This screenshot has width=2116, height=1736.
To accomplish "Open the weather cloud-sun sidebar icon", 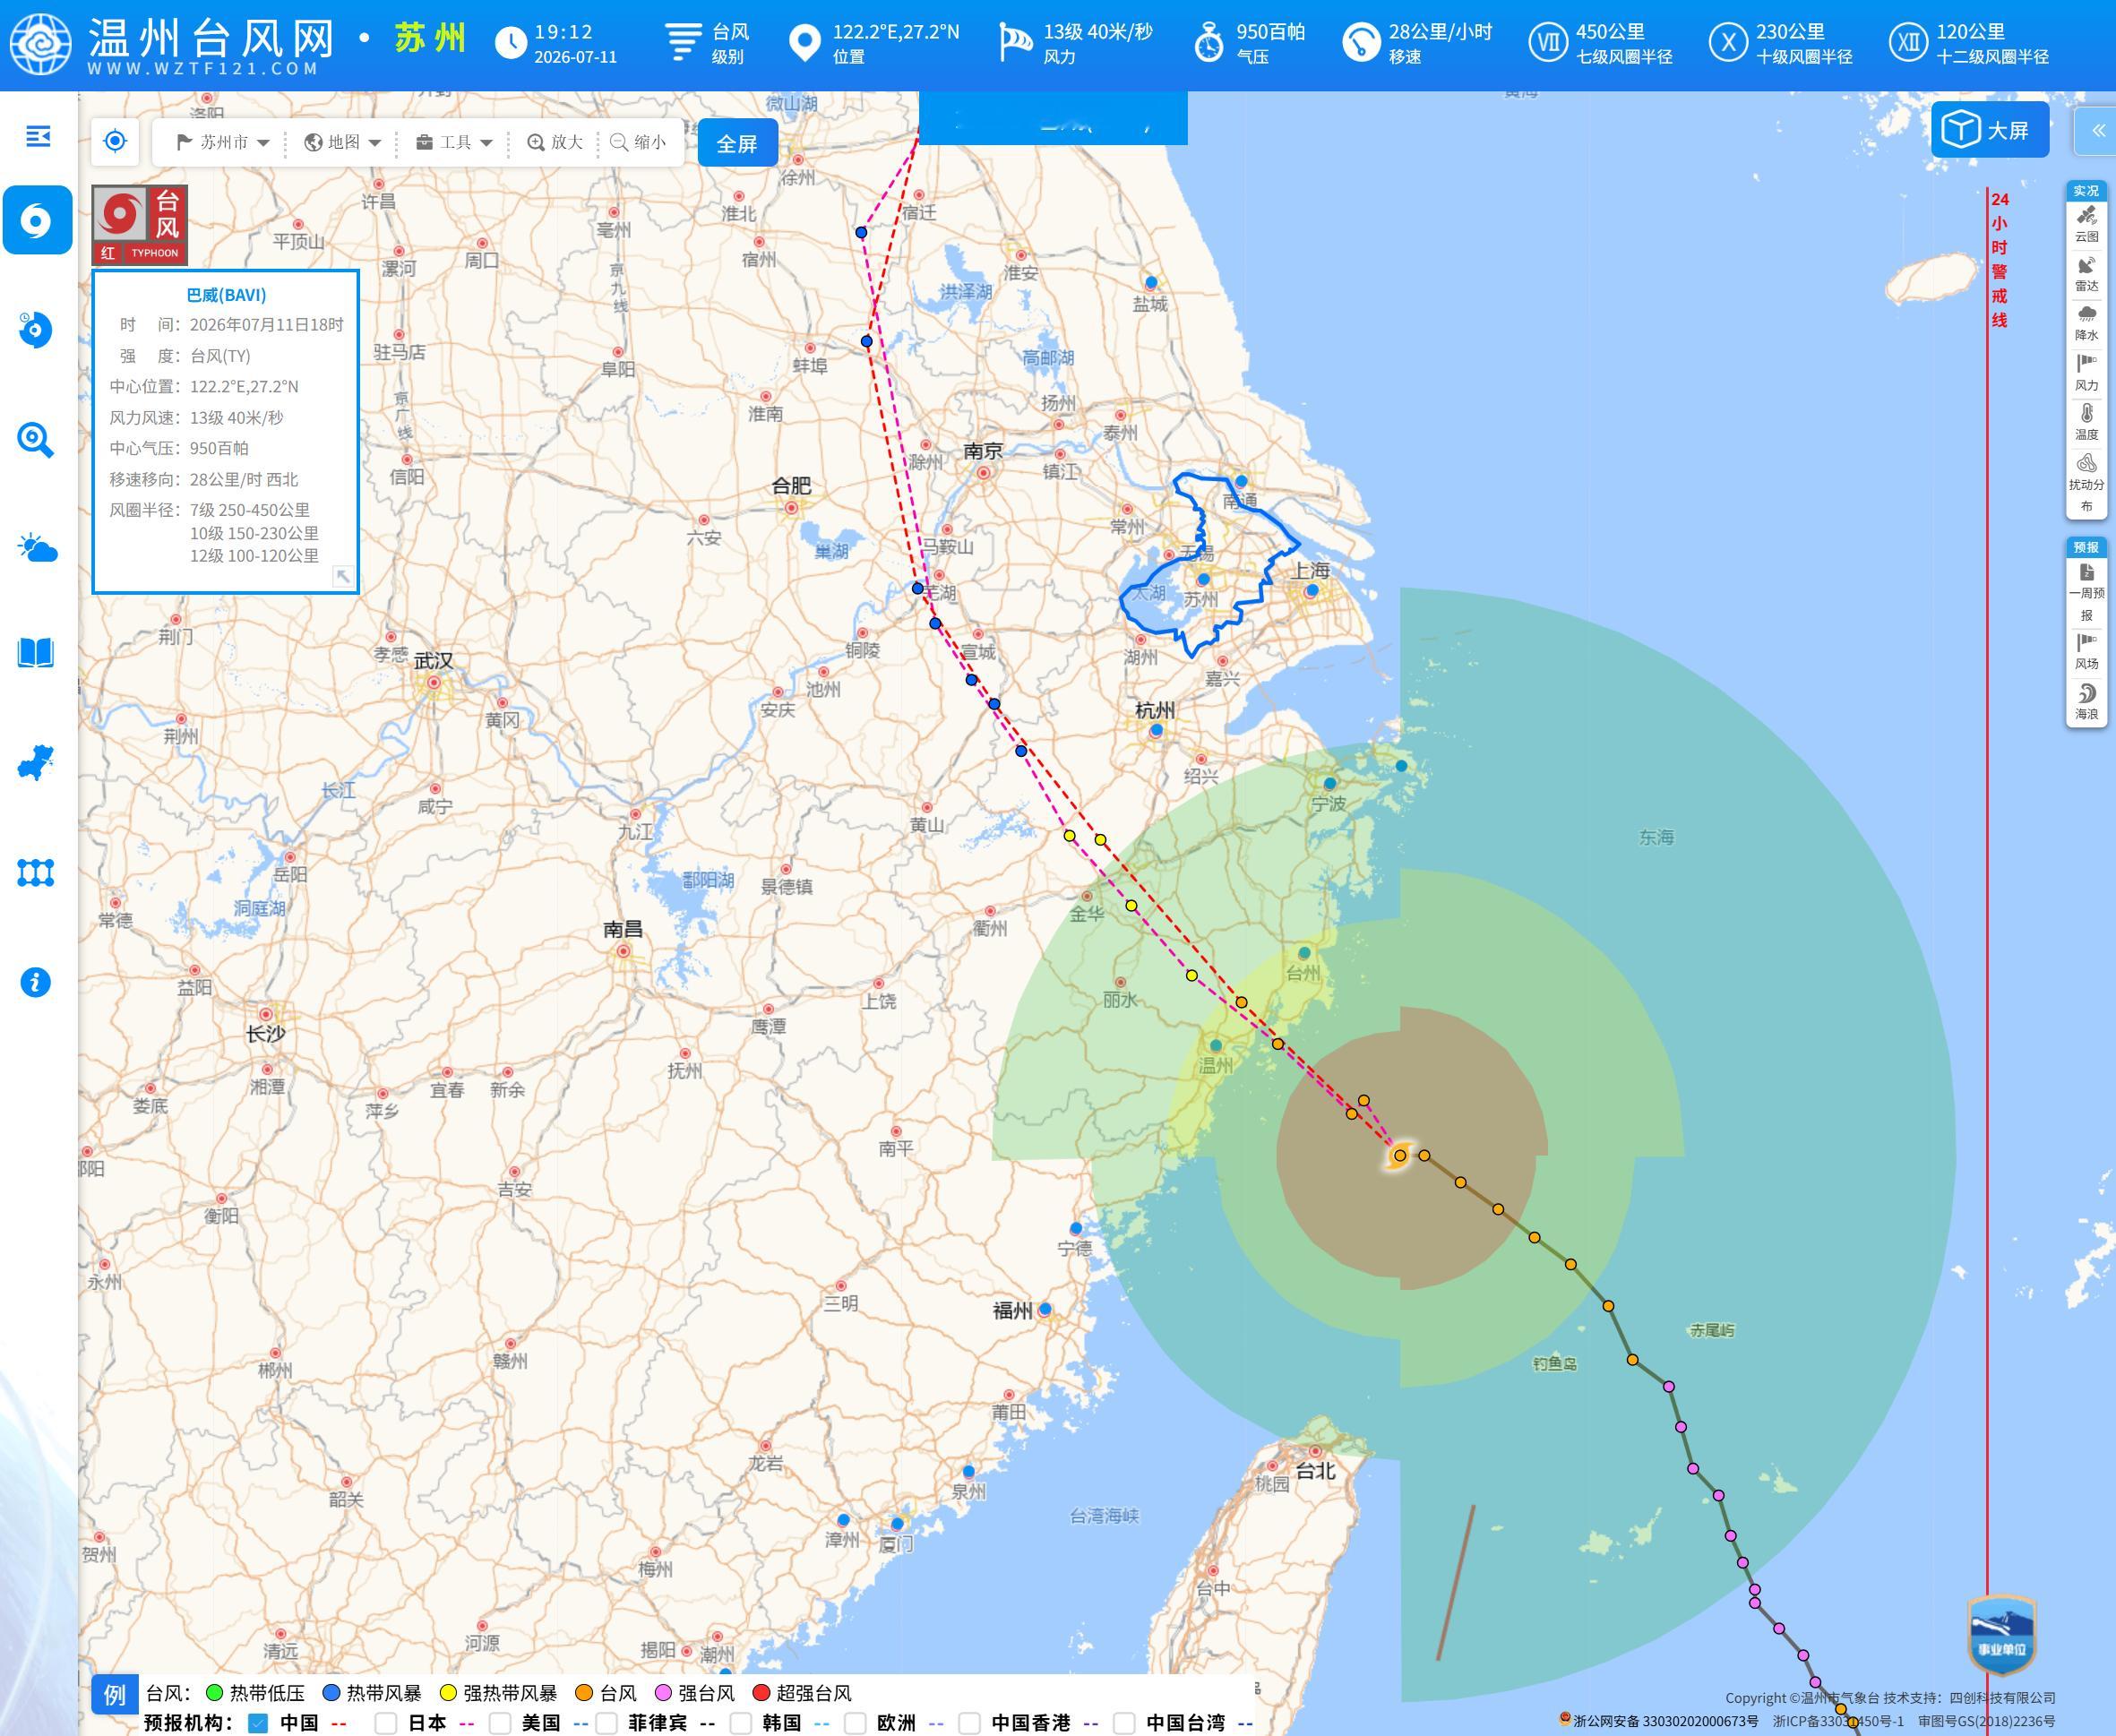I will coord(36,547).
